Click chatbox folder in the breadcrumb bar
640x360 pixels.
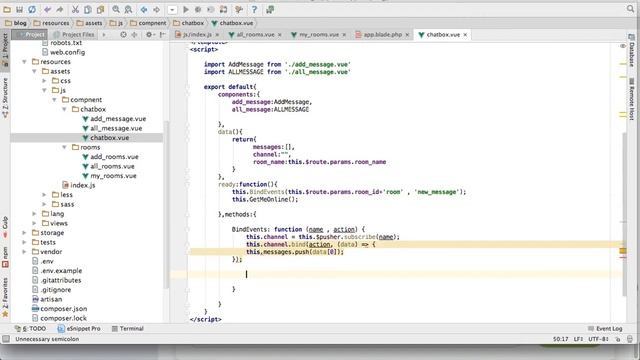click(x=188, y=23)
